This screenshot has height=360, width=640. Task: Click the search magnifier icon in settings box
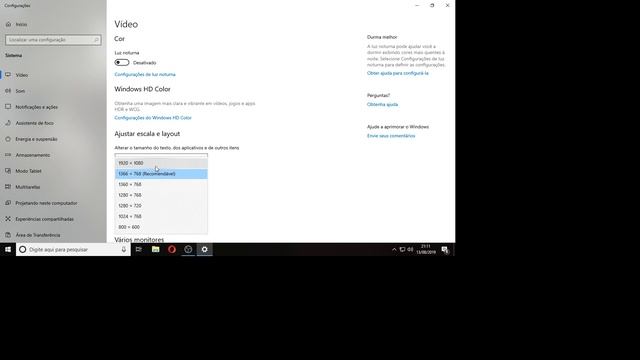[96, 40]
